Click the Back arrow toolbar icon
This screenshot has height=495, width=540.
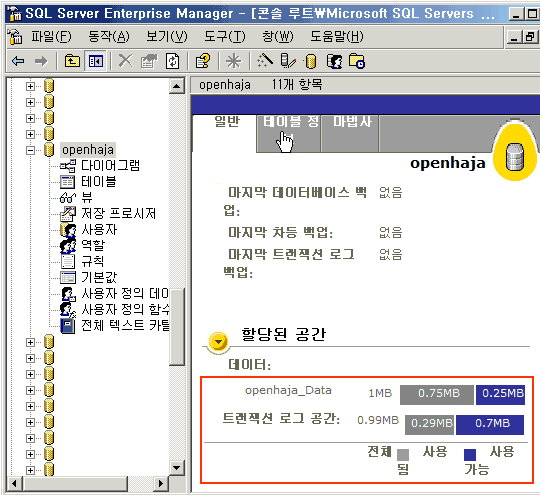[18, 61]
